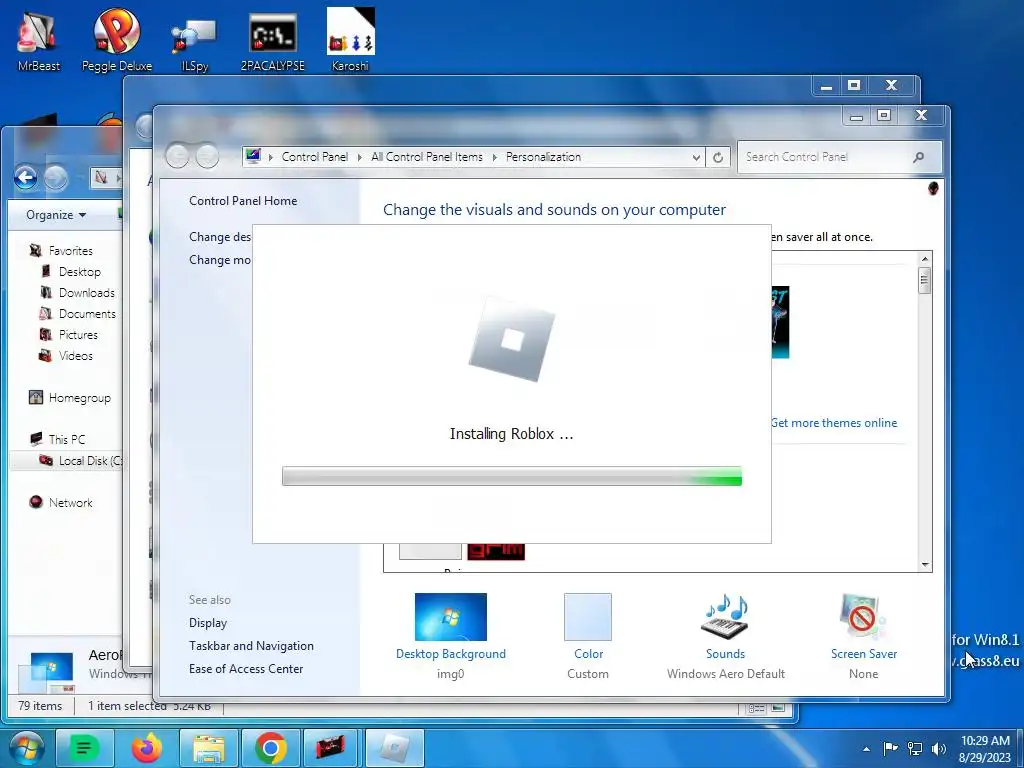Refresh the Control Panel address bar
The image size is (1024, 768).
(x=717, y=157)
